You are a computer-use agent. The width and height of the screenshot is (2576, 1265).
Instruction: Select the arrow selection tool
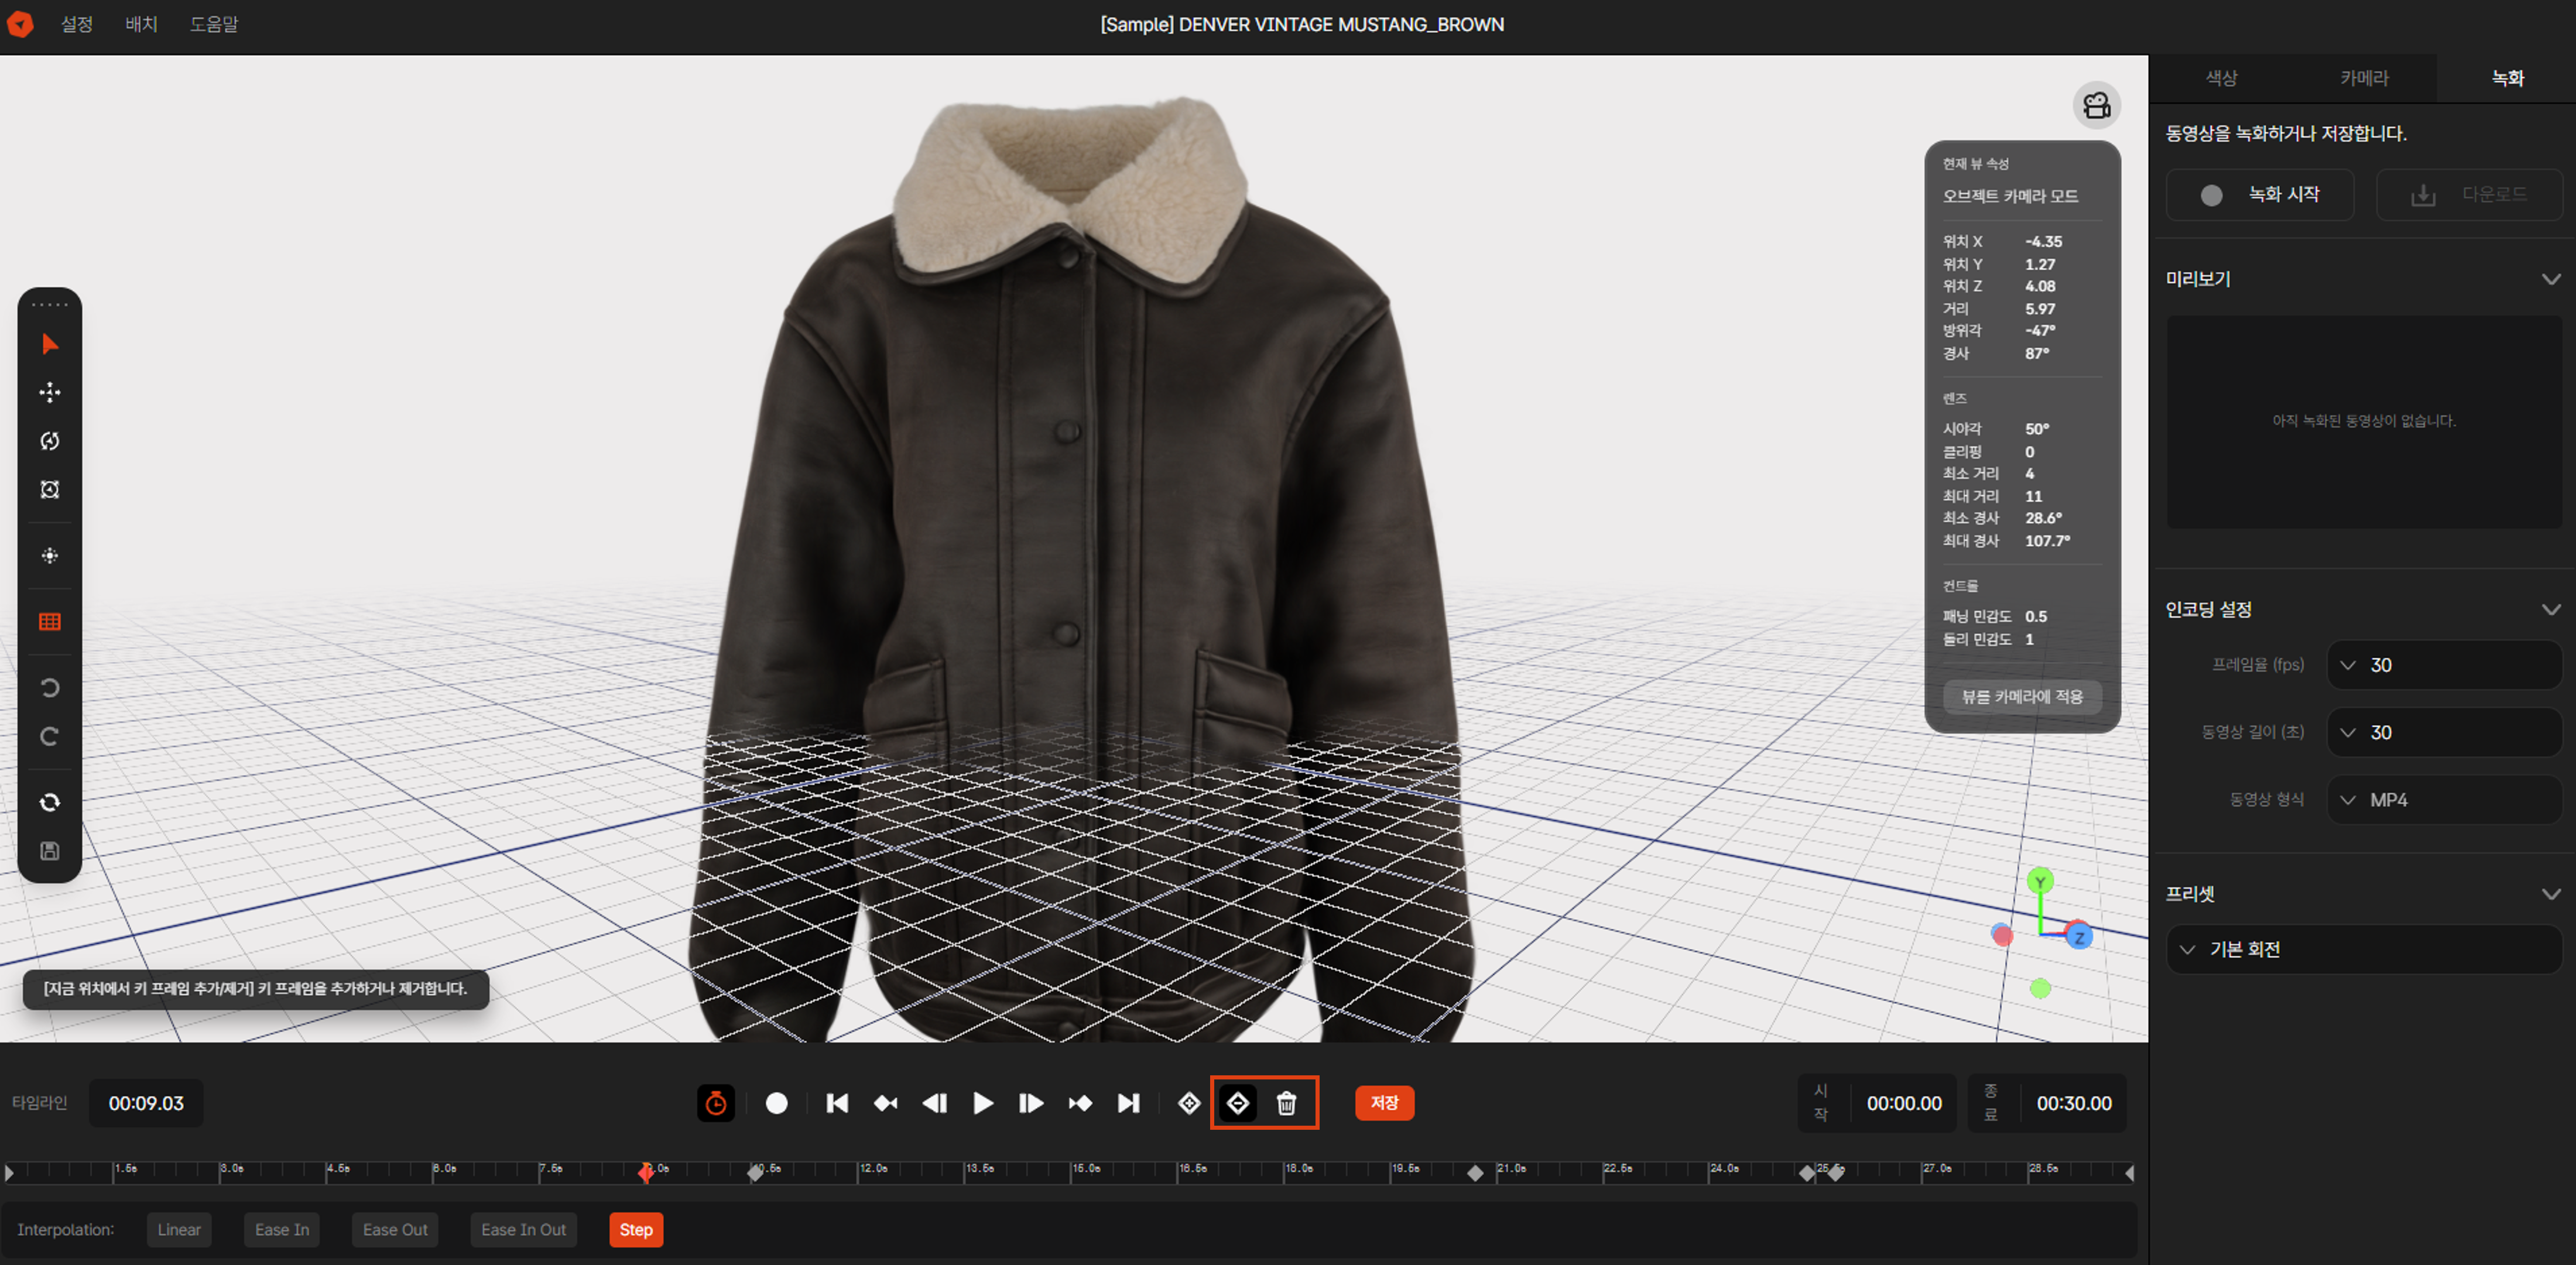coord(49,344)
